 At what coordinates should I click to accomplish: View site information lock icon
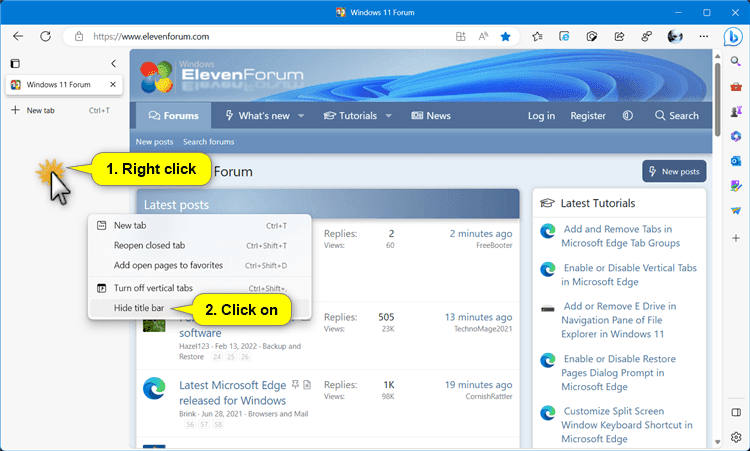tap(79, 36)
